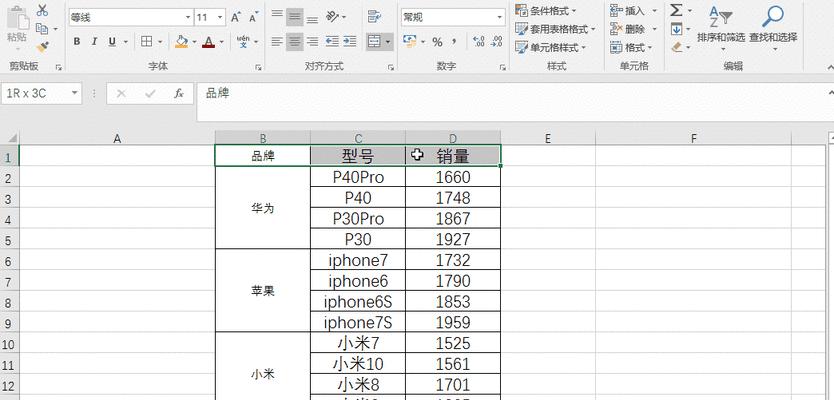834x400 pixels.
Task: Toggle align text right
Action: (313, 41)
